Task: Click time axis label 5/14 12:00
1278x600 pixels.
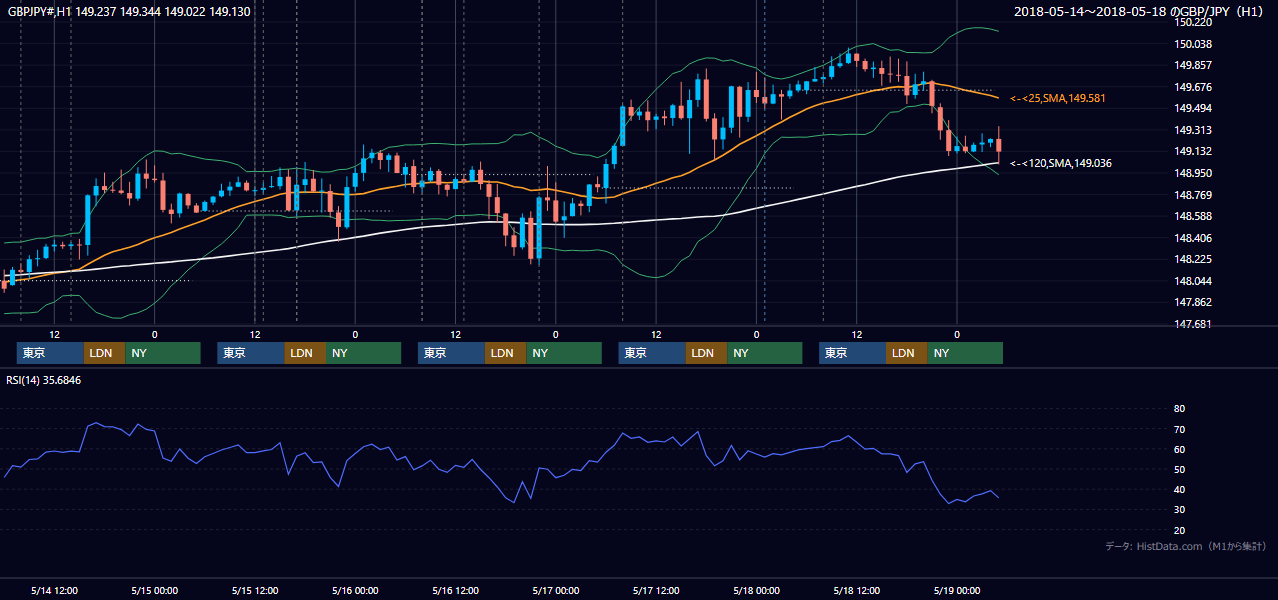Action: coord(54,590)
